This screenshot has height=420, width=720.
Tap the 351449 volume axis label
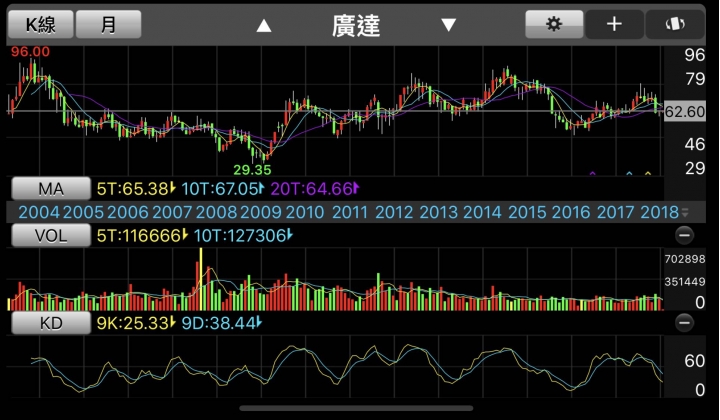coord(685,281)
